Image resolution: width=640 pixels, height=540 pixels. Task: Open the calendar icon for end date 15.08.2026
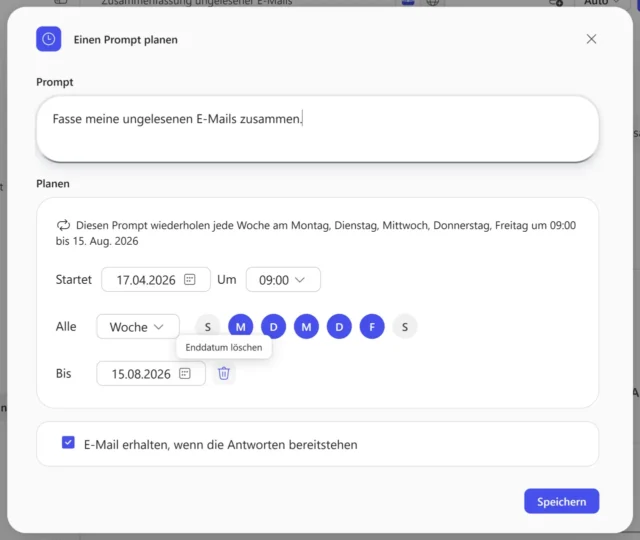[185, 373]
